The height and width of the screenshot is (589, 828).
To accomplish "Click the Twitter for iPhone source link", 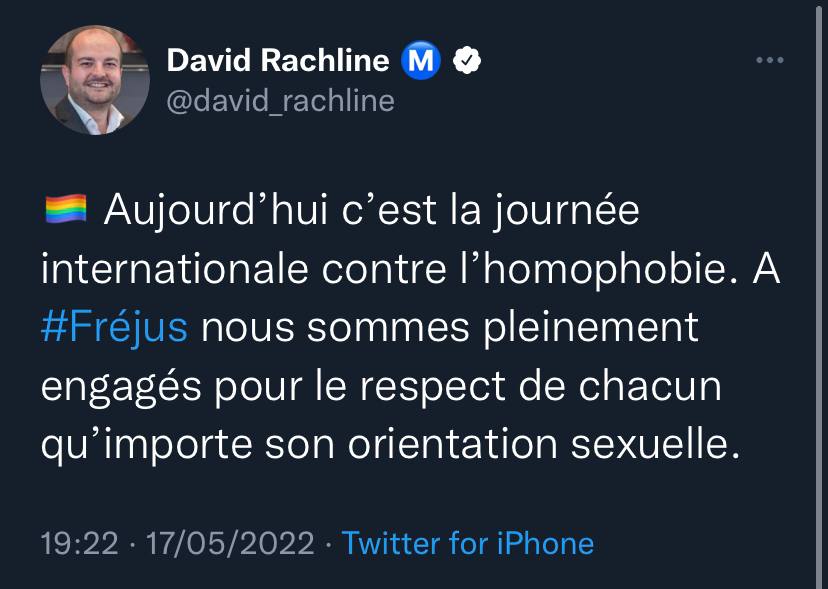I will (467, 543).
